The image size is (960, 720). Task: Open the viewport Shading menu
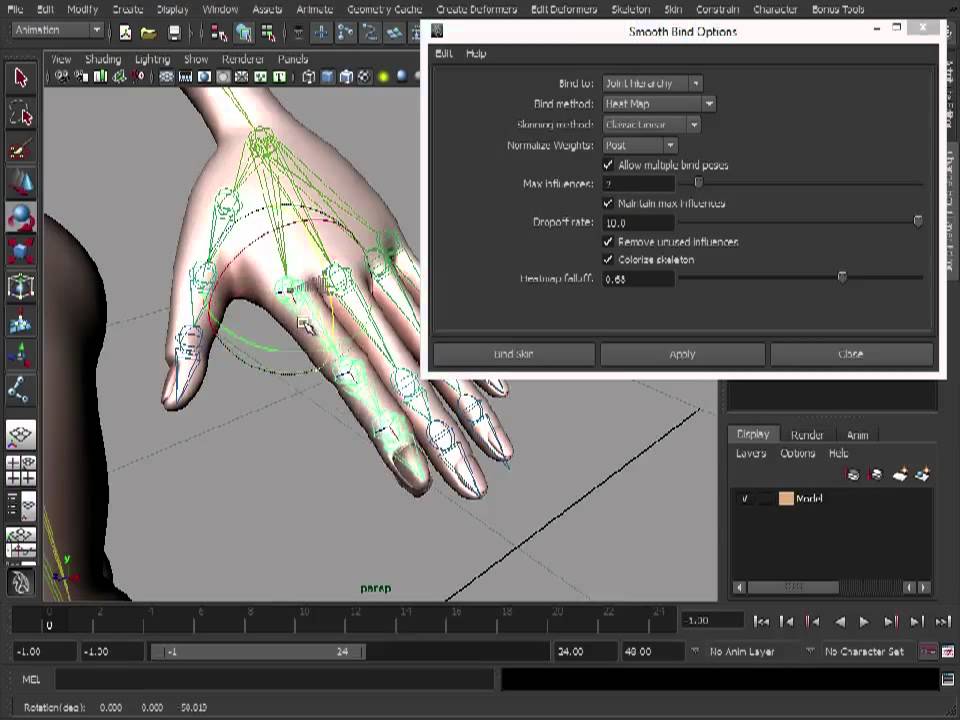[x=103, y=59]
